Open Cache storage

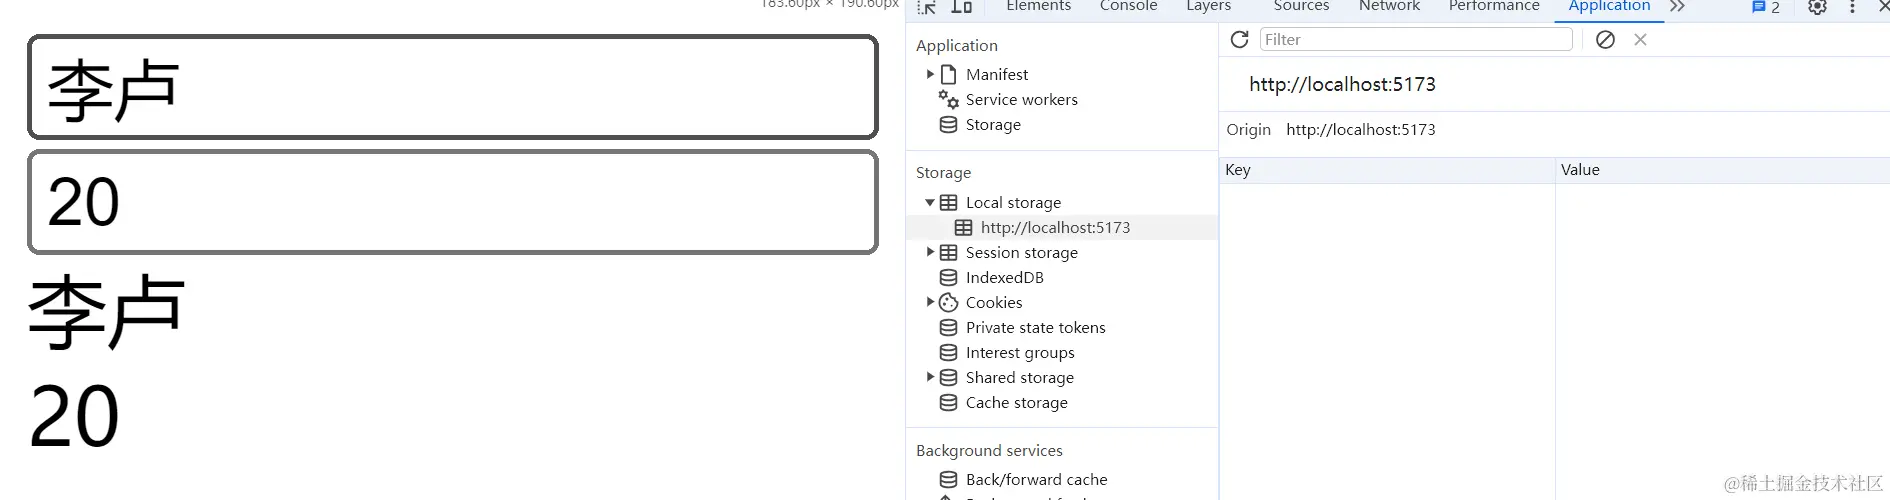(x=1016, y=402)
